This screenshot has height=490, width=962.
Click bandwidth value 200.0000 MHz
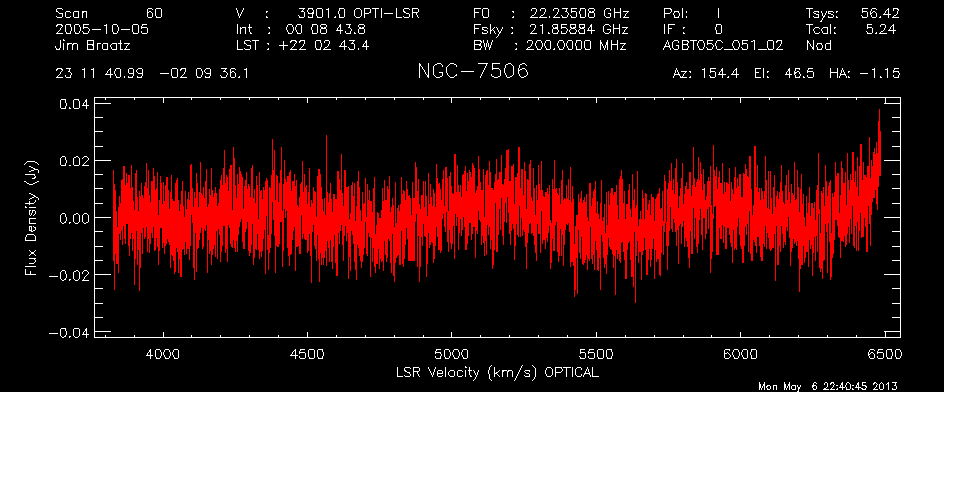click(576, 45)
